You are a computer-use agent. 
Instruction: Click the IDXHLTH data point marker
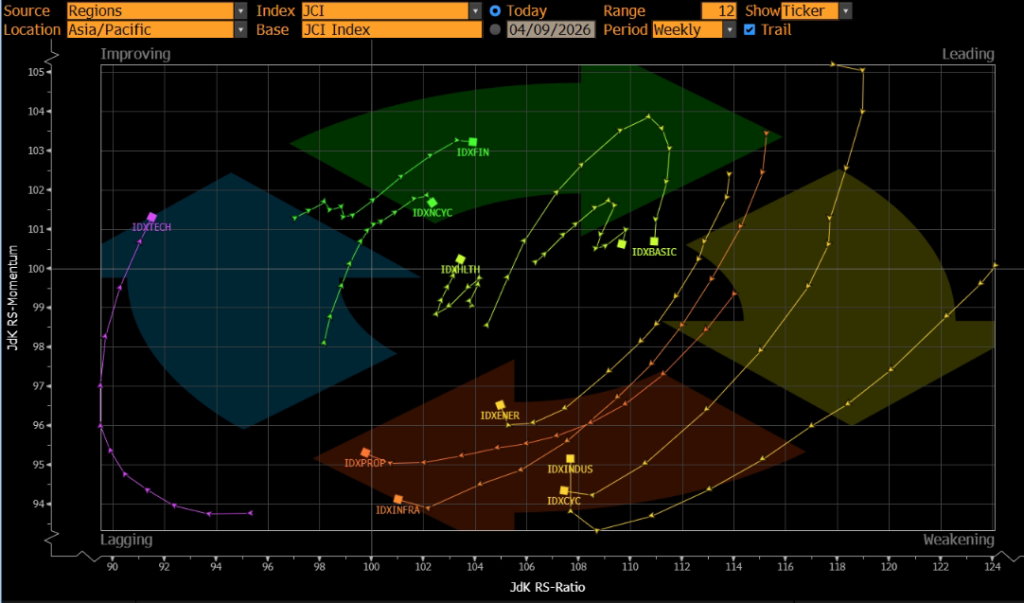460,259
